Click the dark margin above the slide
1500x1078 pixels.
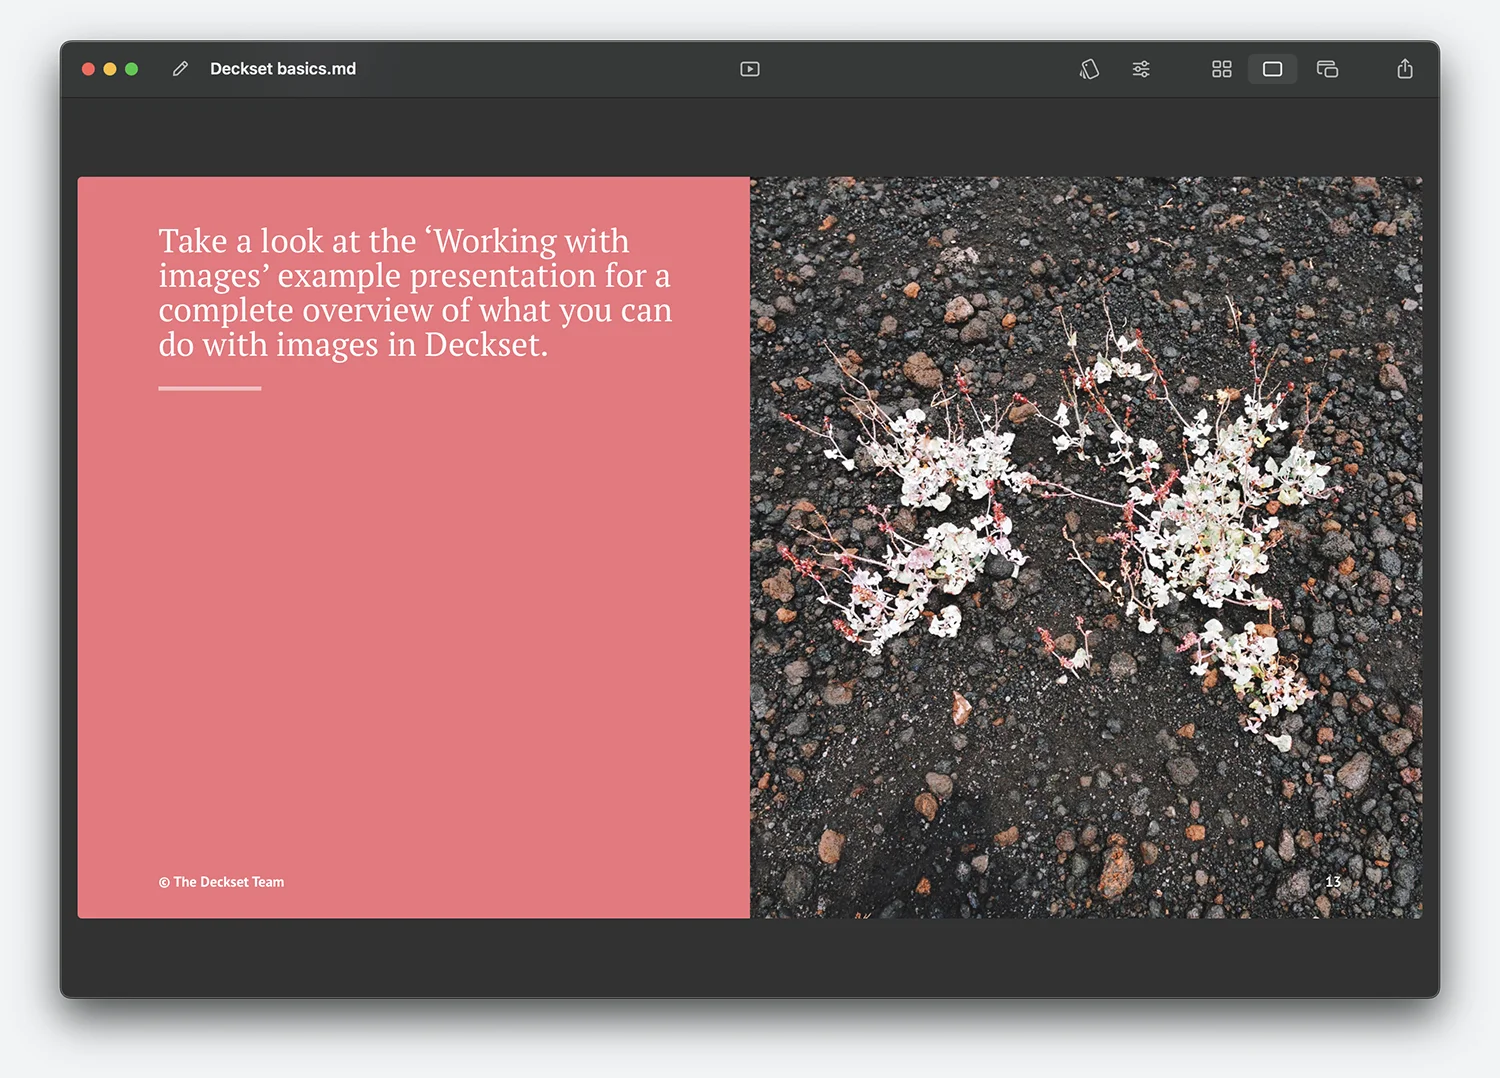[x=750, y=137]
